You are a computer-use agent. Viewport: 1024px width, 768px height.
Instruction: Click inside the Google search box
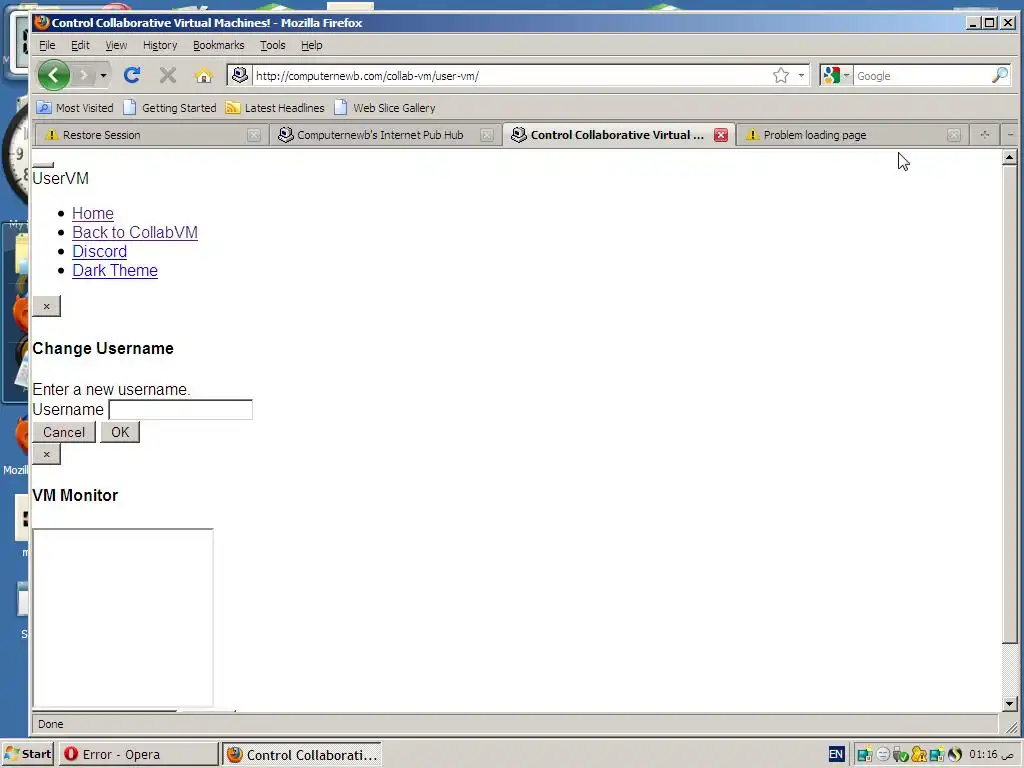921,76
